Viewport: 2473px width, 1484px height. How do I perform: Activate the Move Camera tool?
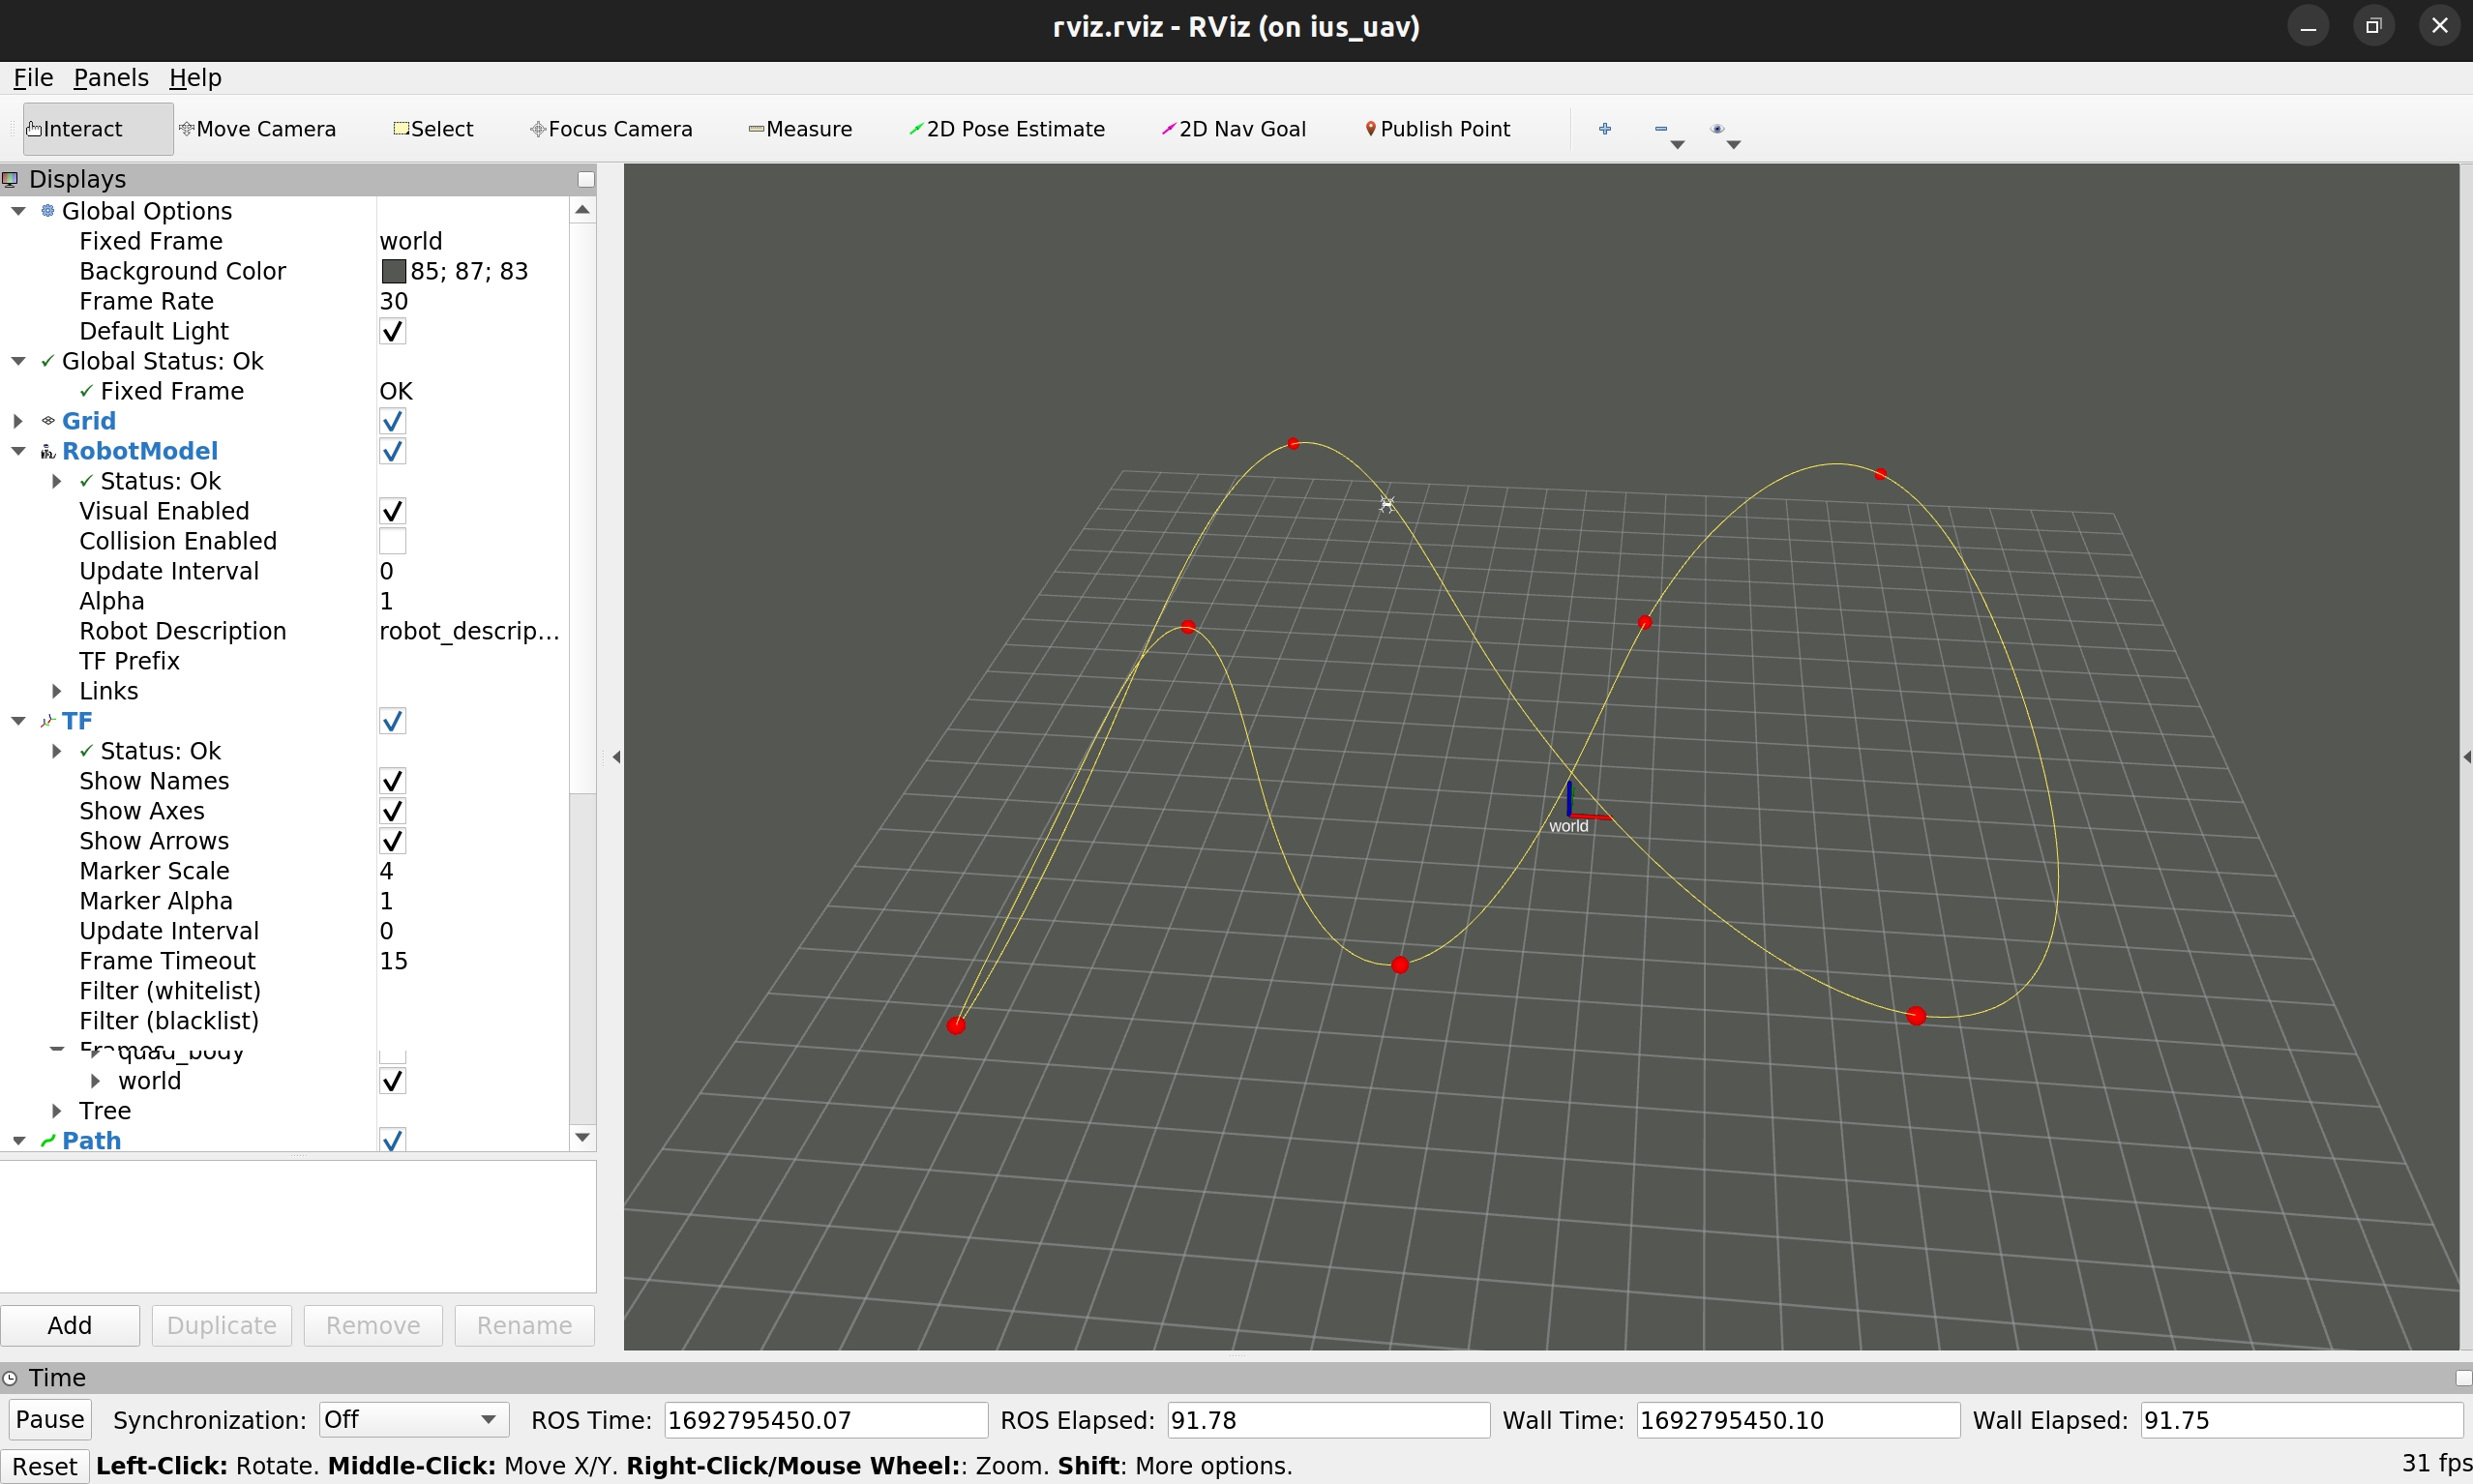(x=257, y=129)
